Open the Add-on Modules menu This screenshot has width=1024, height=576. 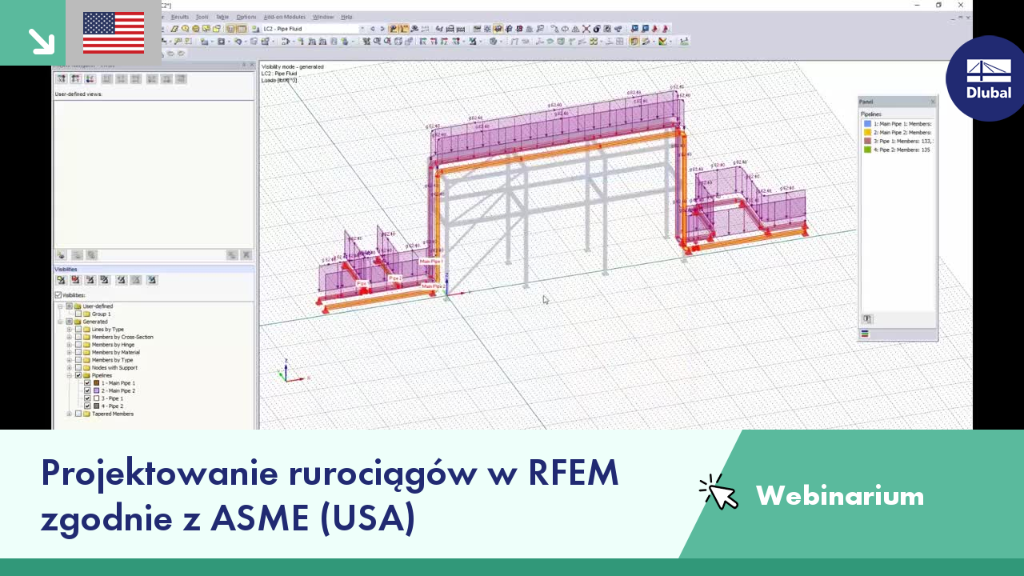click(284, 17)
